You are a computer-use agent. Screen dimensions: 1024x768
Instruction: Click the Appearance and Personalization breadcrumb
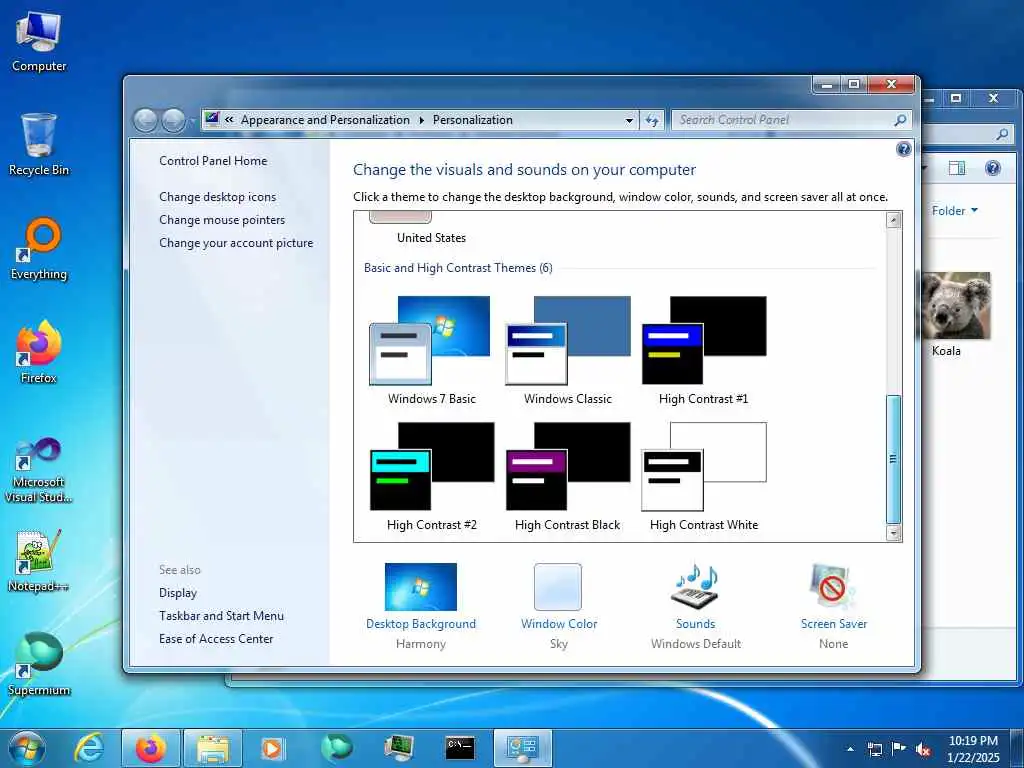tap(325, 120)
